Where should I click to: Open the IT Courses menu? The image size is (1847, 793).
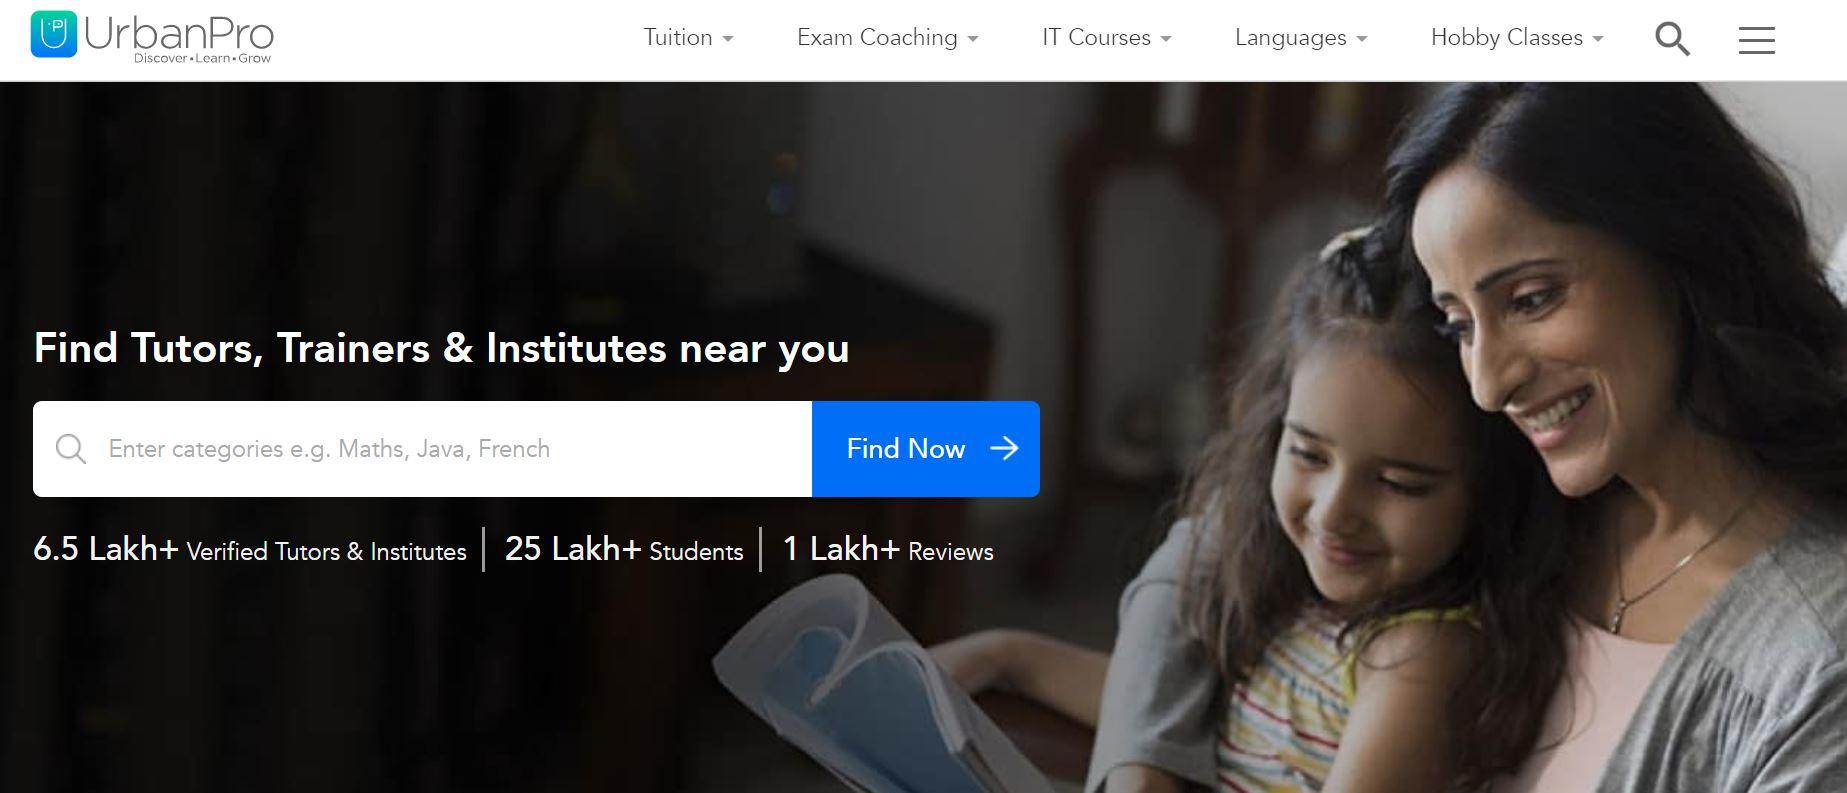1107,38
